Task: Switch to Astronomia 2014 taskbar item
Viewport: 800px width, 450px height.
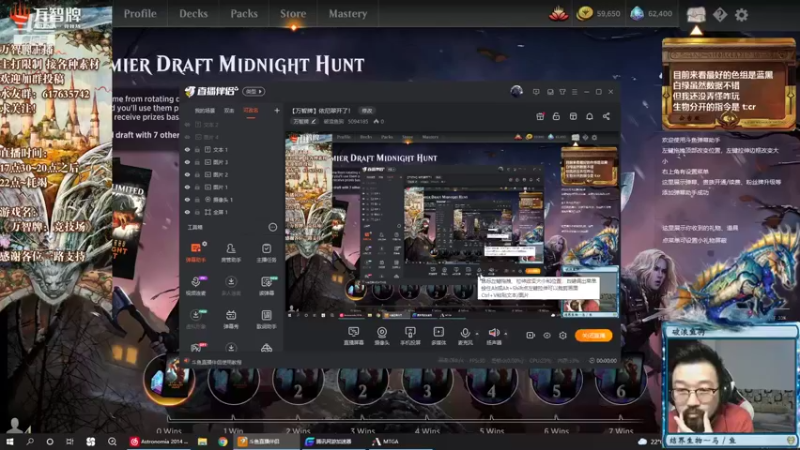Action: coord(159,441)
